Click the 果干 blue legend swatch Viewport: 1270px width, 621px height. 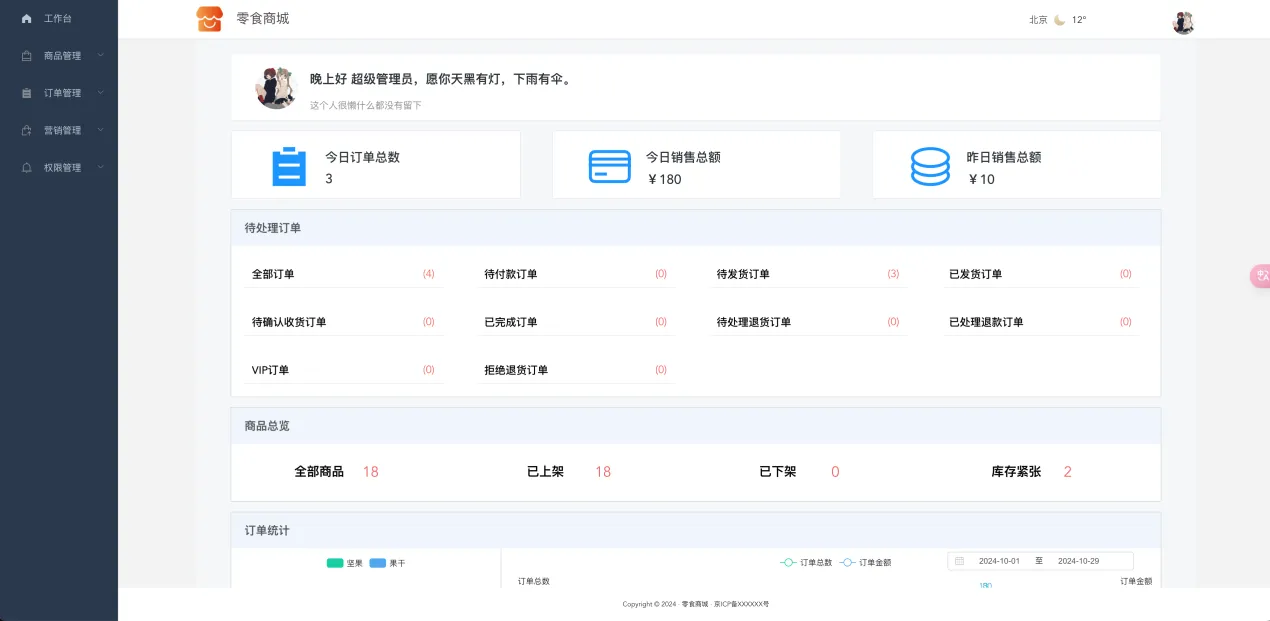378,563
